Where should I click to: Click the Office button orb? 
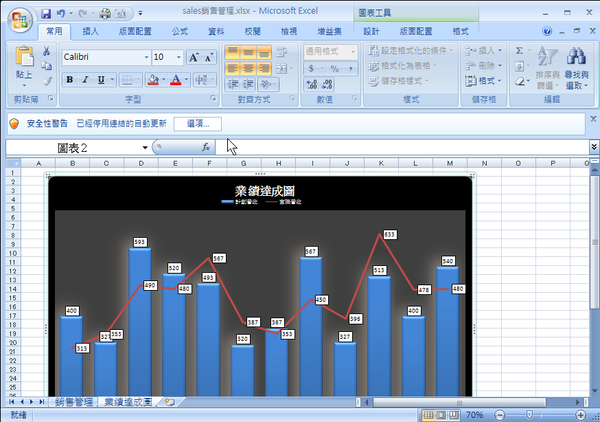click(20, 20)
